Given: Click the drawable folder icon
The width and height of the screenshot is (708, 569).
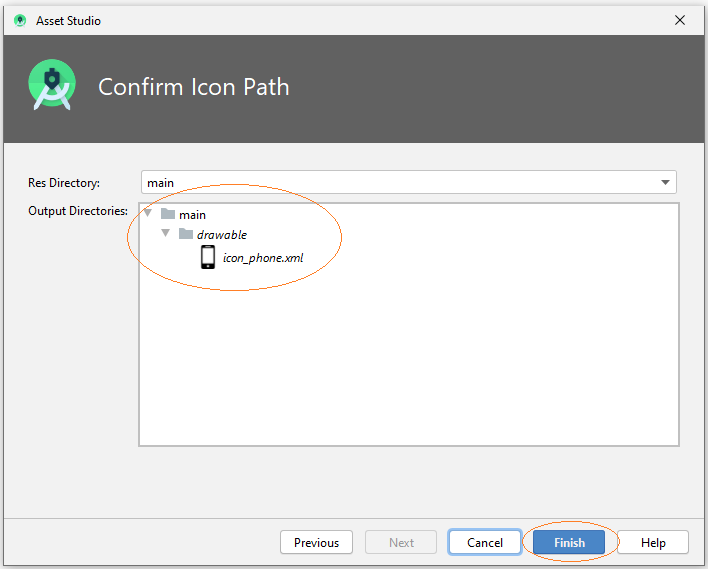Looking at the screenshot, I should point(186,233).
